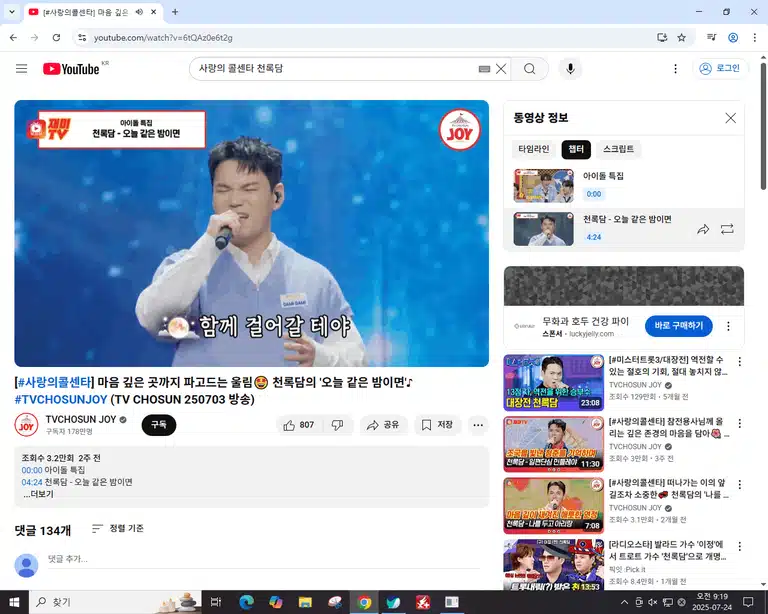Image resolution: width=768 pixels, height=614 pixels.
Task: Go back in browser
Action: click(x=13, y=38)
